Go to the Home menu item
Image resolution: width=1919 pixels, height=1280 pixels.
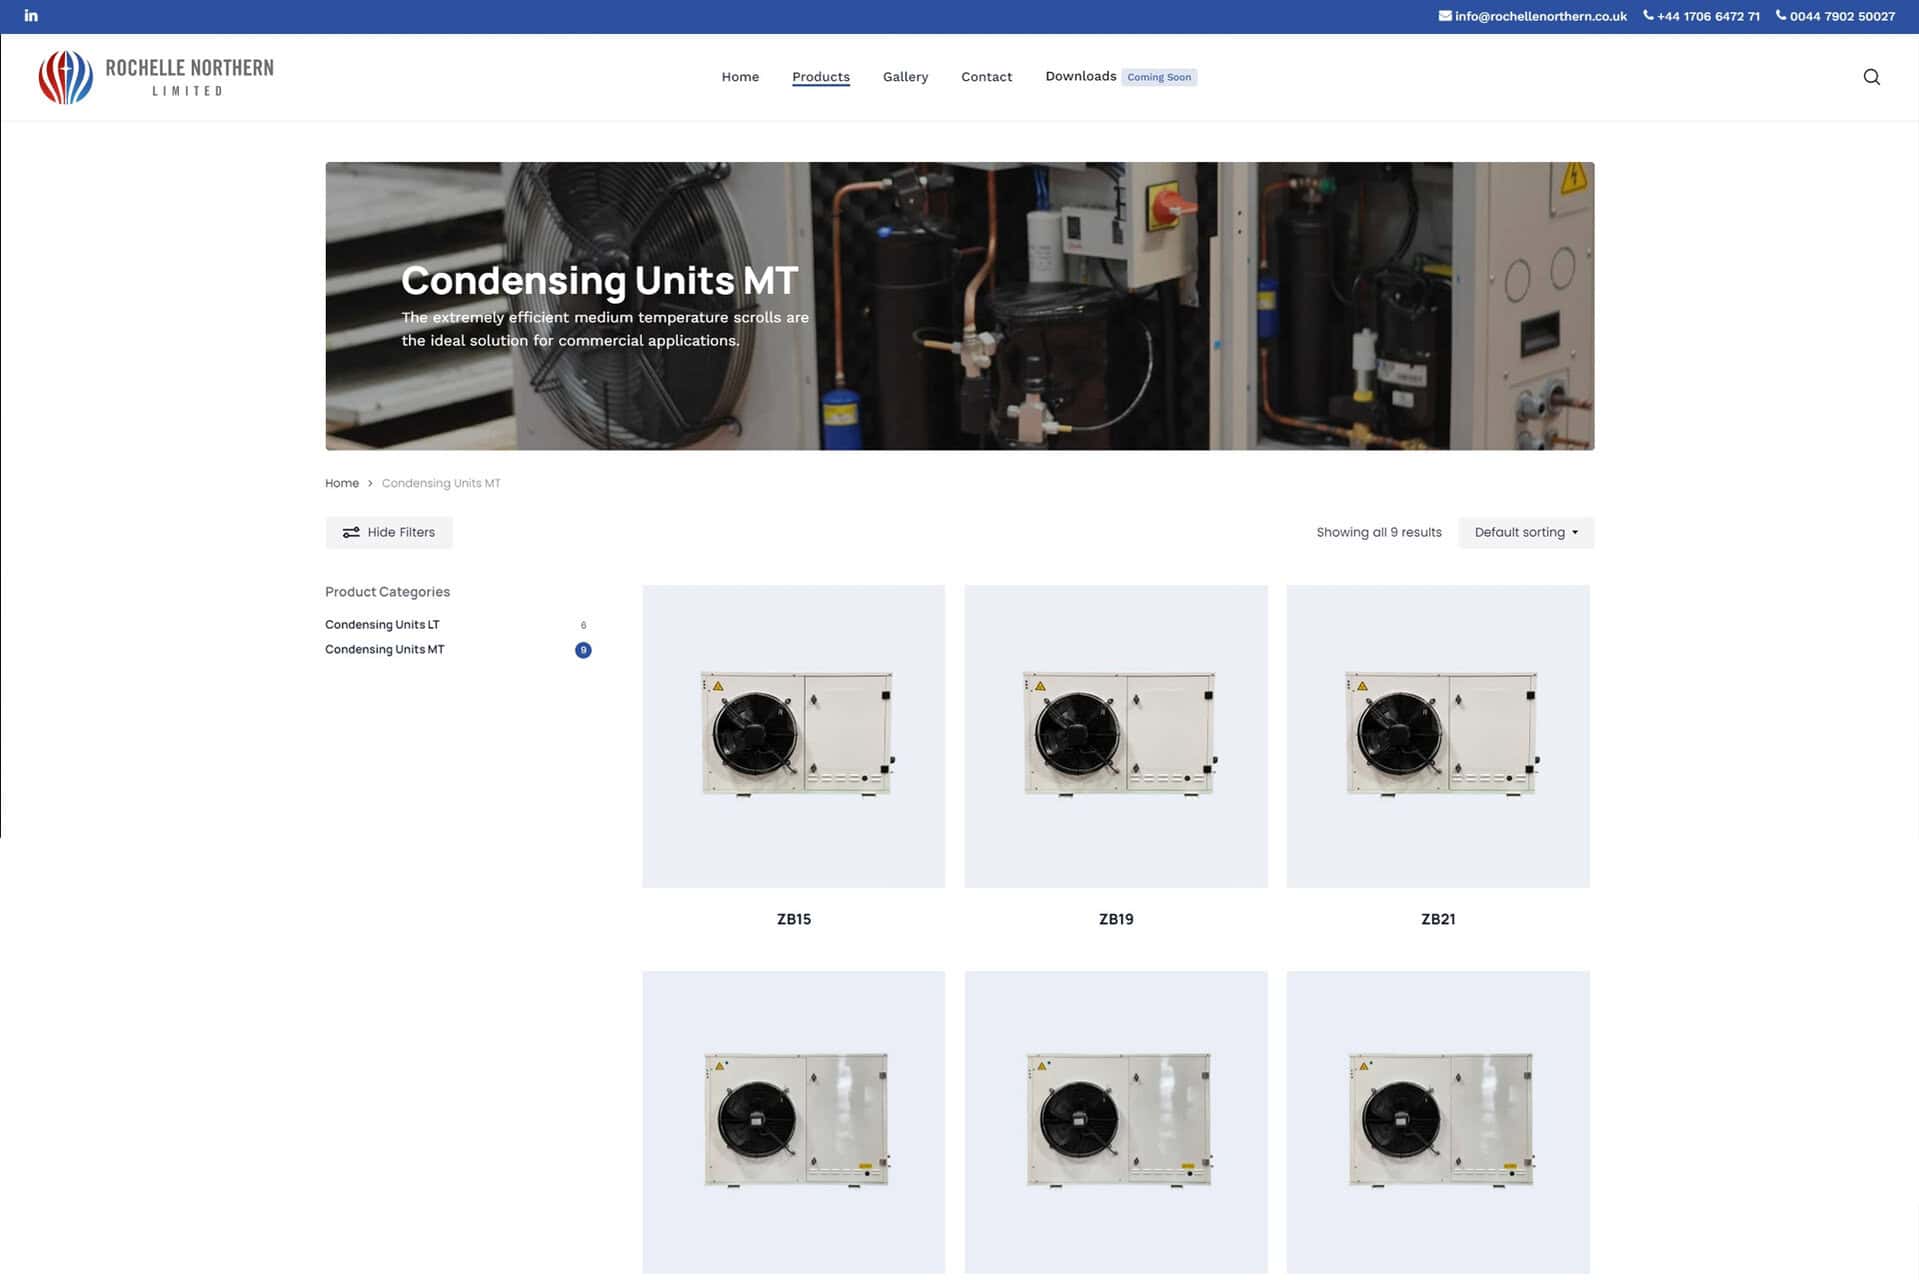740,77
